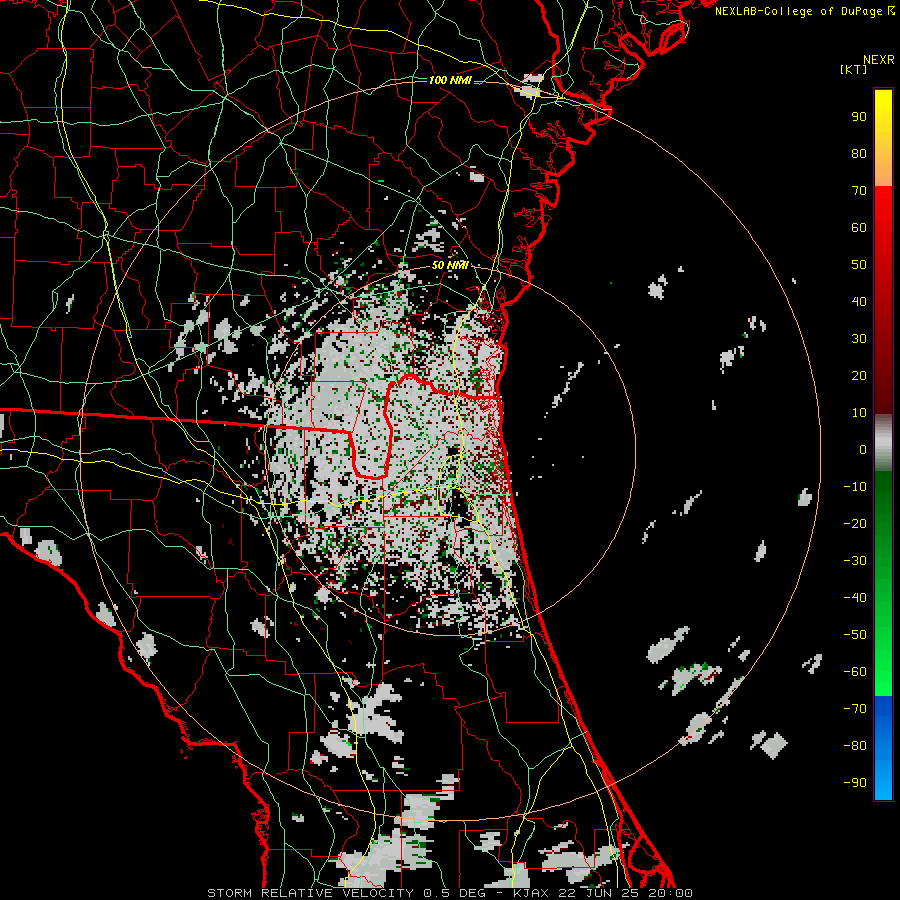Select the positive 60 scale value
This screenshot has width=900, height=900.
(859, 228)
